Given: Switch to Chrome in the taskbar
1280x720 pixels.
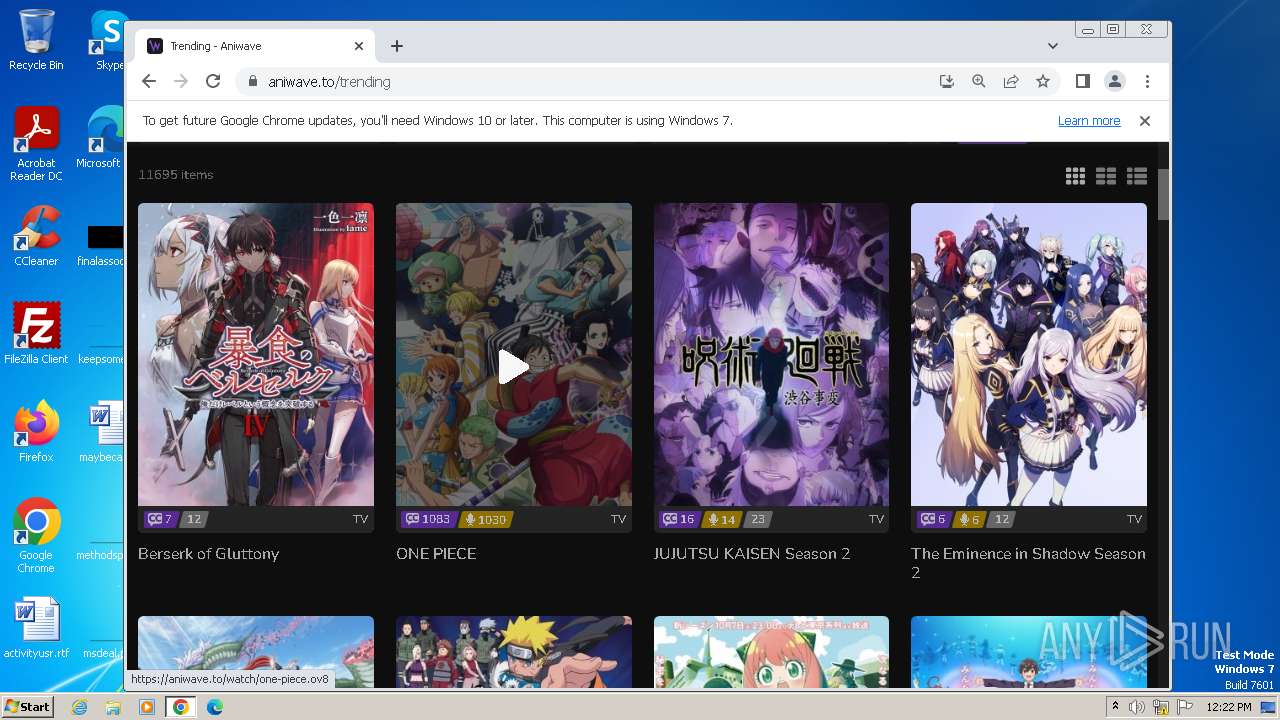Looking at the screenshot, I should 181,707.
